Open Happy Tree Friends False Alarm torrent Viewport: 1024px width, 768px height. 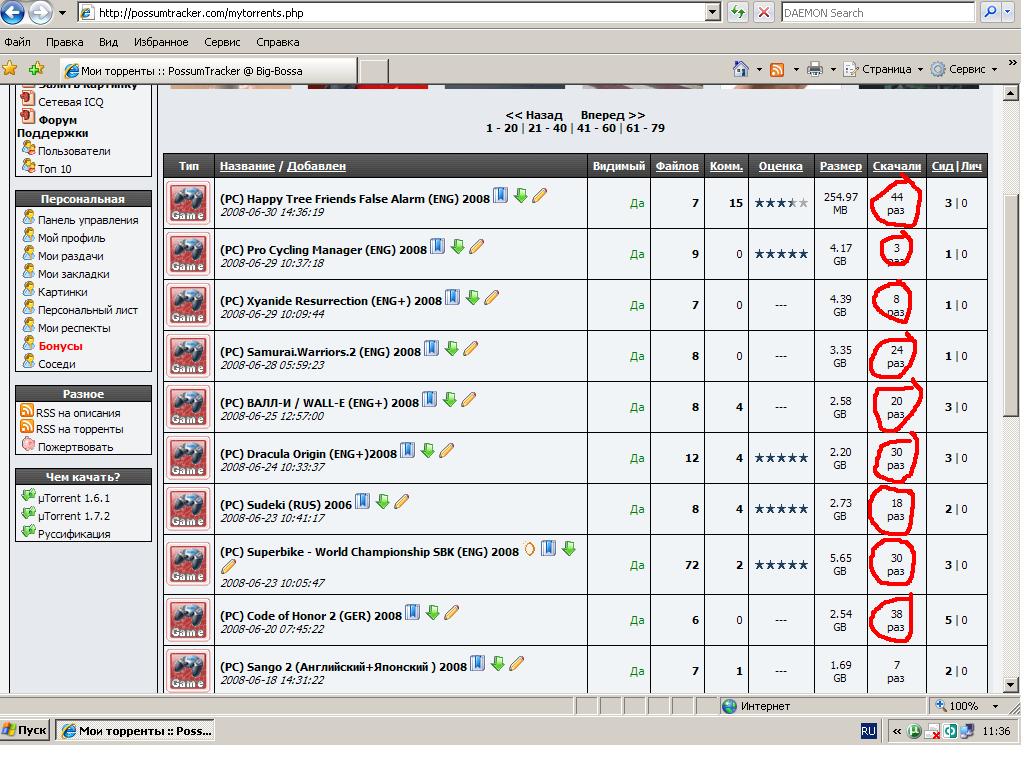point(355,199)
